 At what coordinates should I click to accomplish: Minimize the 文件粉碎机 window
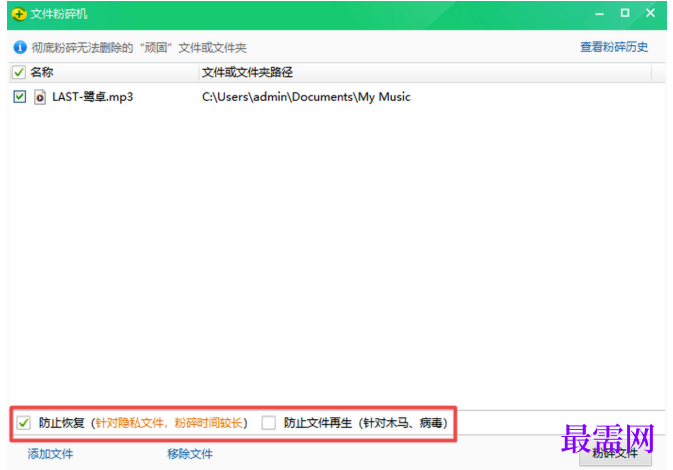pyautogui.click(x=600, y=14)
